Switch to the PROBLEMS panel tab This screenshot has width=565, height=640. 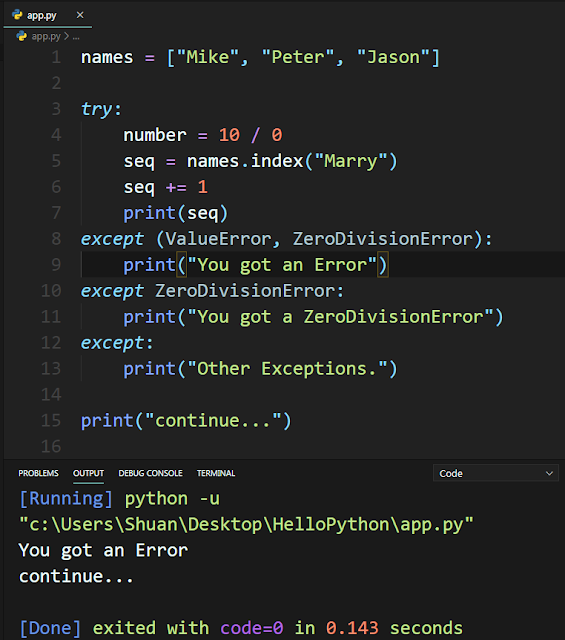38,473
